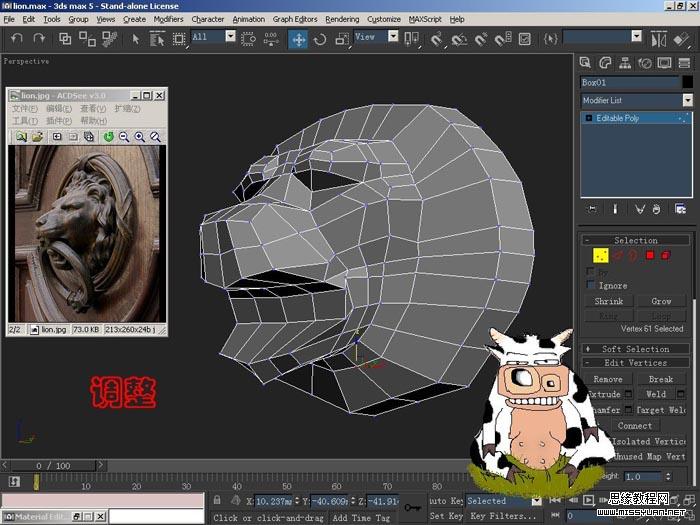Open the Modify command panel tab
The width and height of the screenshot is (700, 525).
pos(605,62)
